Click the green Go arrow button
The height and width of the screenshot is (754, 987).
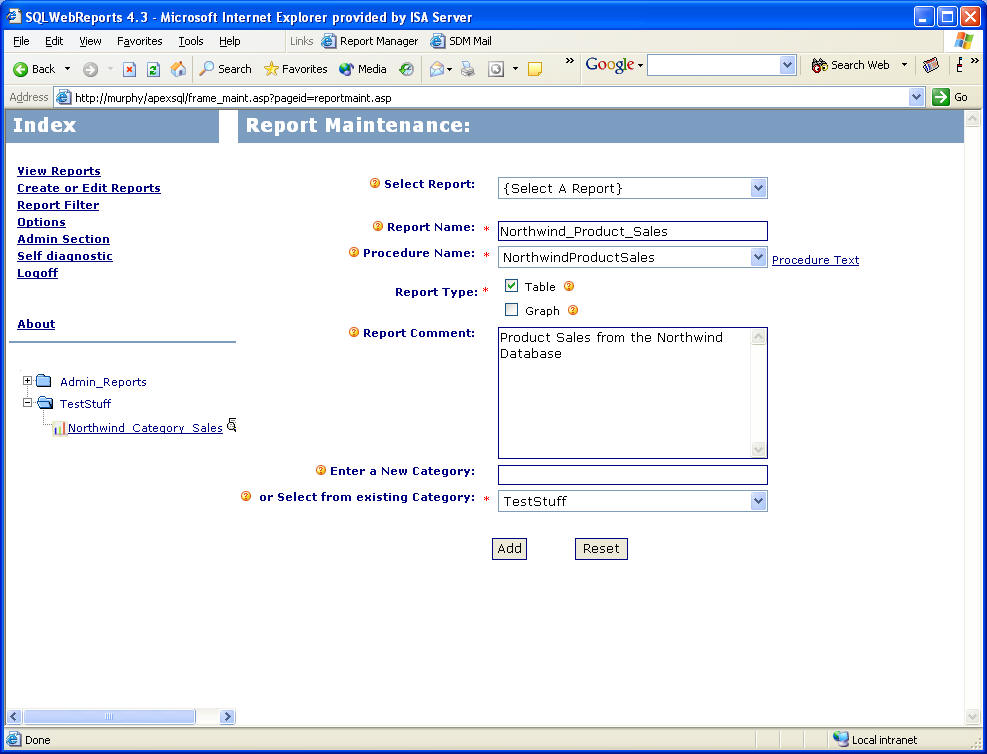click(940, 97)
